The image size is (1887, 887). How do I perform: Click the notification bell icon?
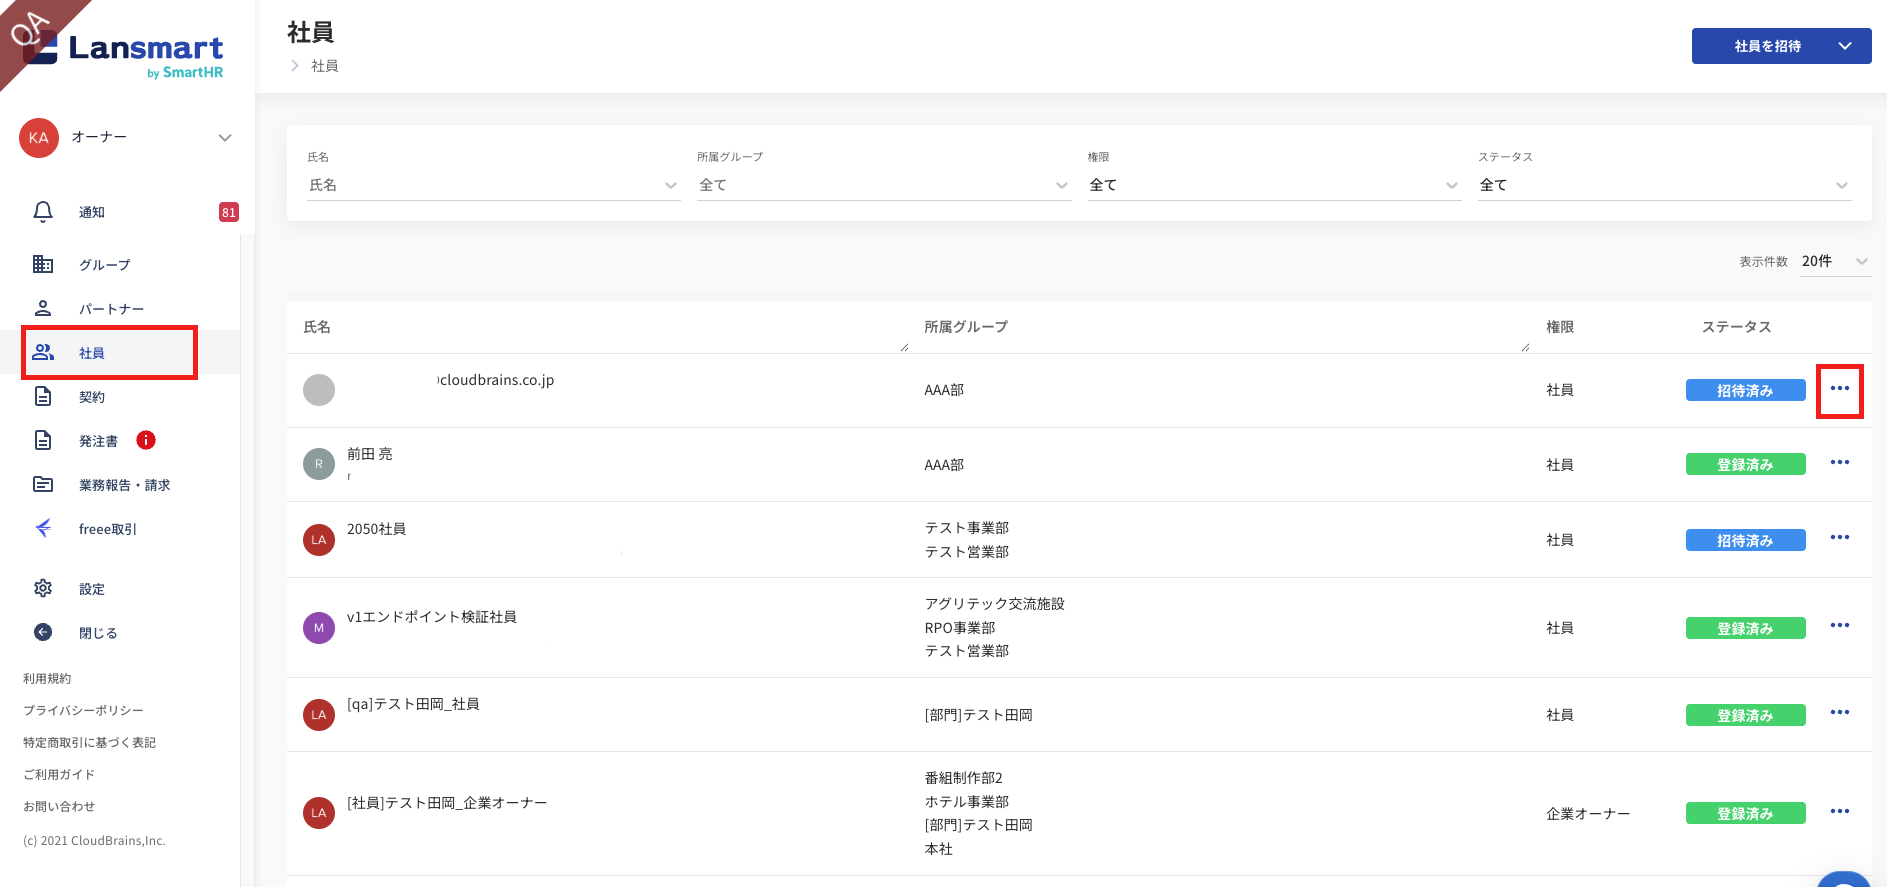coord(43,212)
